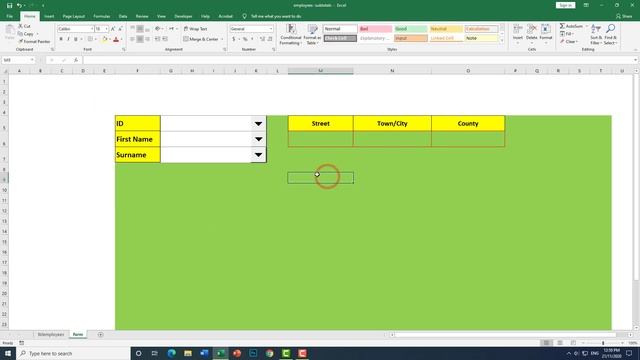Expand the cell Styles gallery
This screenshot has height=360, width=640.
(502, 41)
